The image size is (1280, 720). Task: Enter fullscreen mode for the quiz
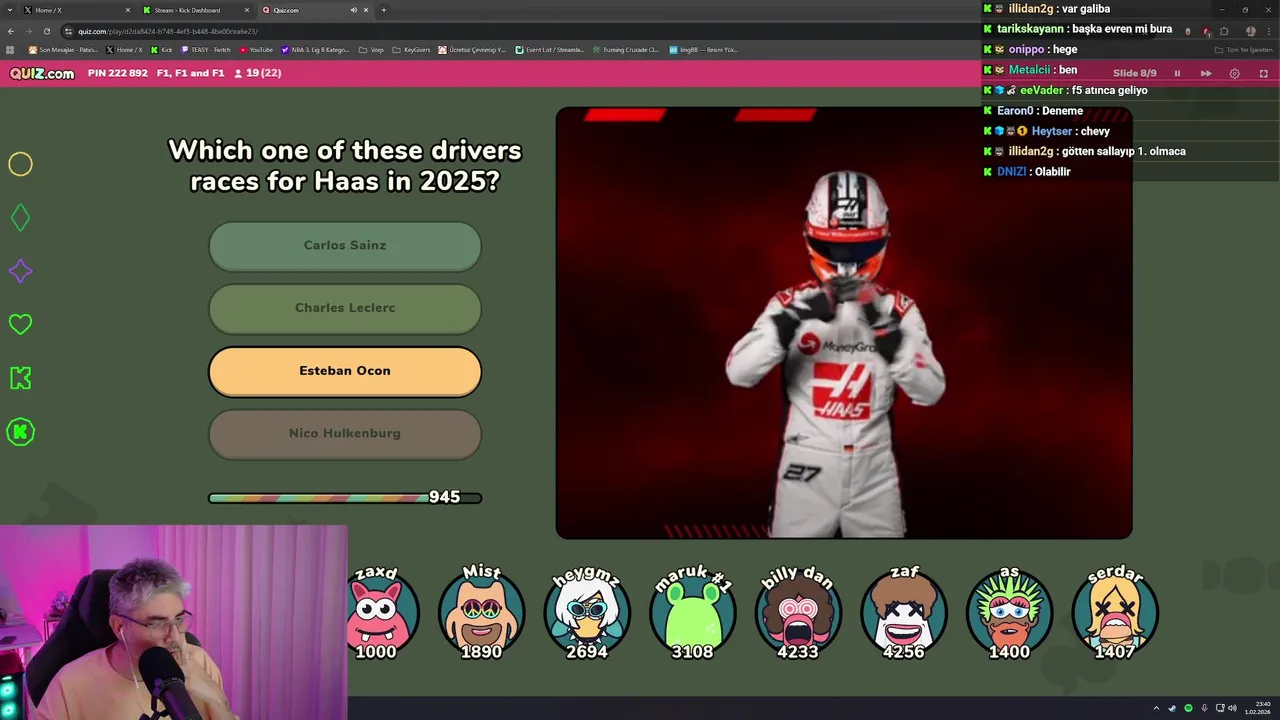[x=1263, y=73]
